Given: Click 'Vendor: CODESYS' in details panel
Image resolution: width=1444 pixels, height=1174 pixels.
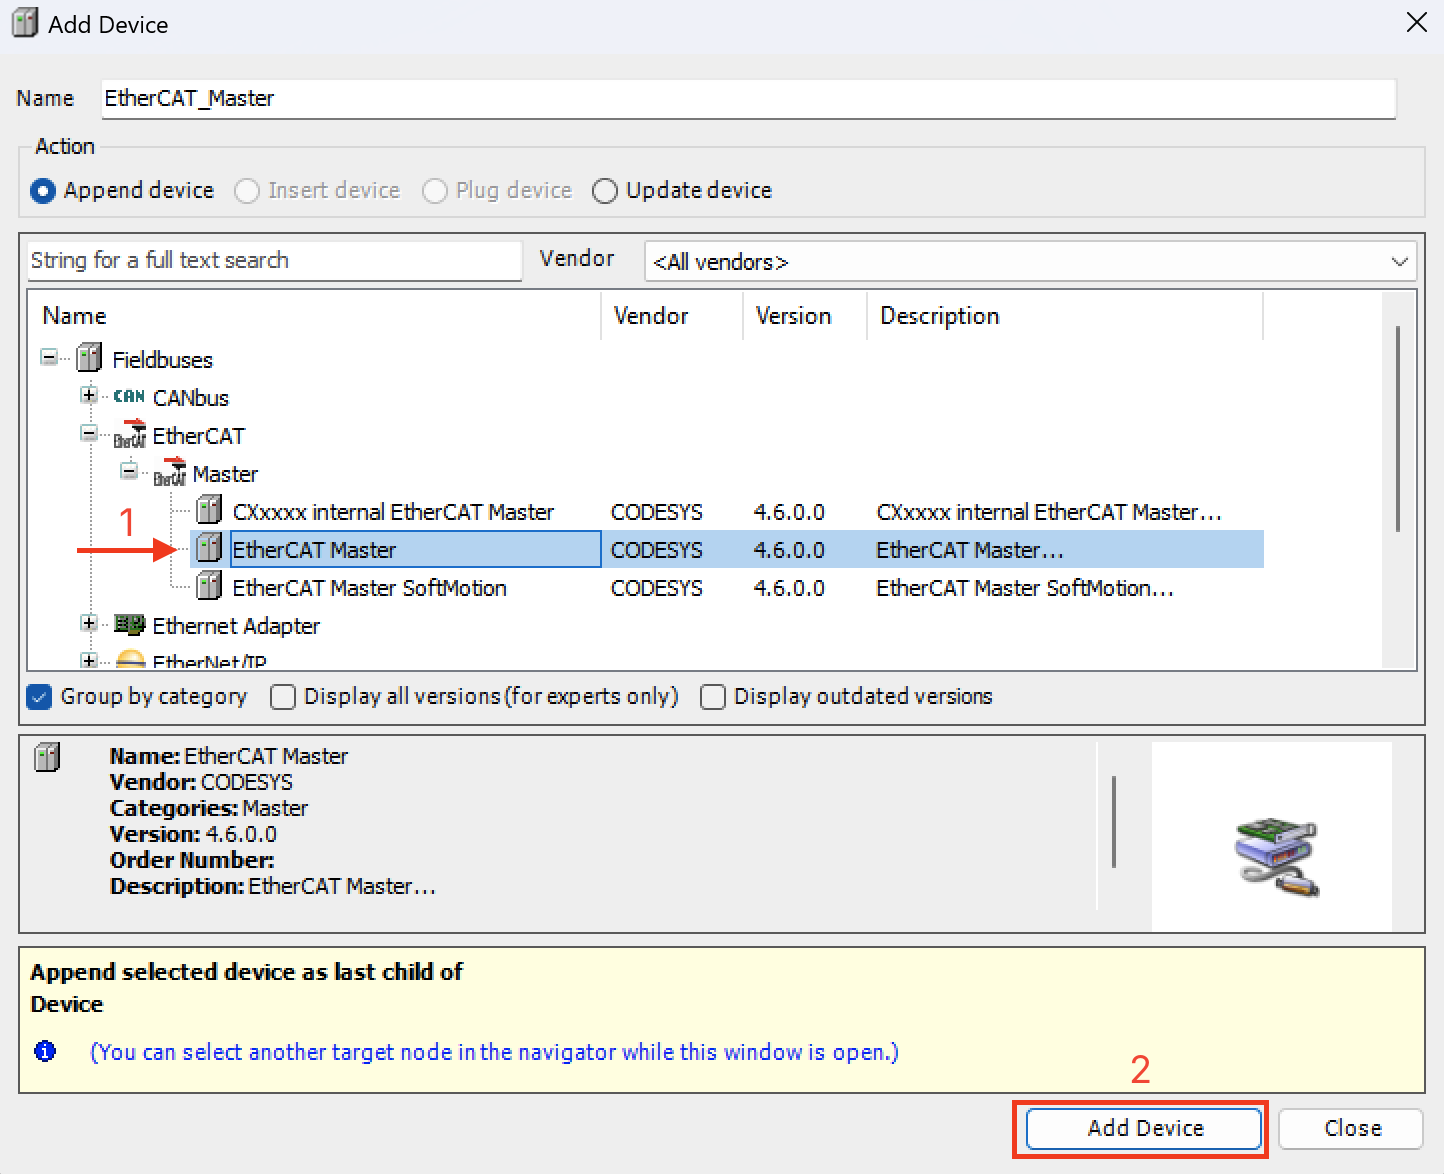Looking at the screenshot, I should (x=201, y=782).
